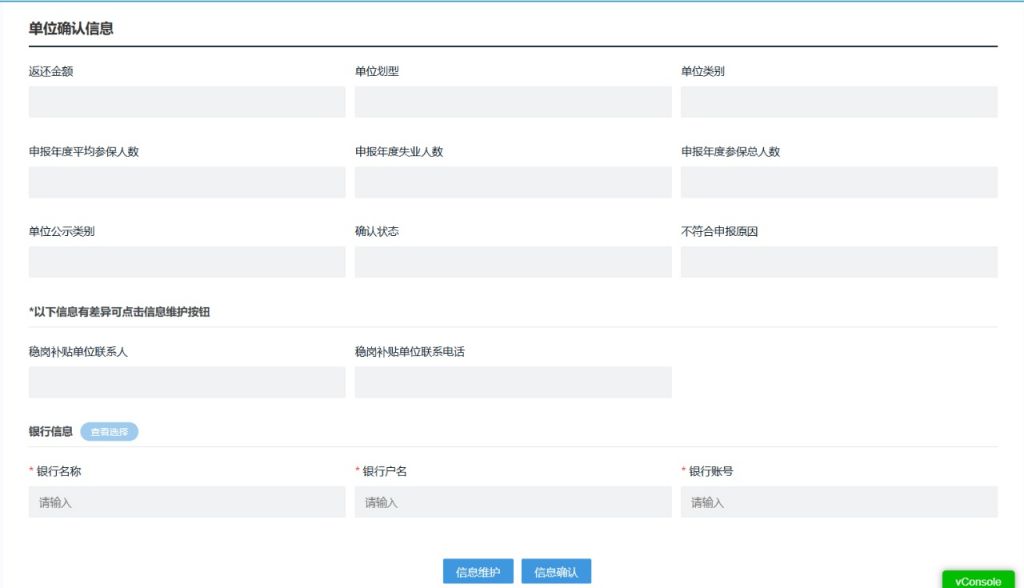1024x588 pixels.
Task: Focus the 申报年度平均参保人数 field
Action: (187, 182)
